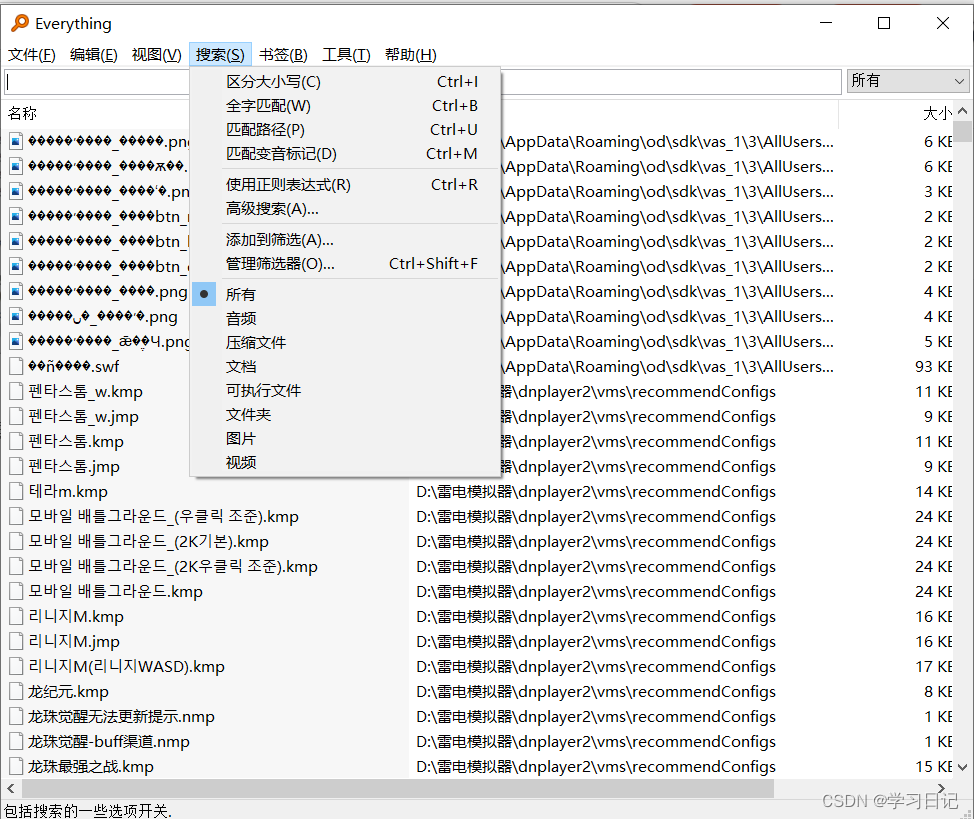Click file icon of 龙纪元.kmp
Viewport: 974px width, 819px height.
[x=16, y=692]
